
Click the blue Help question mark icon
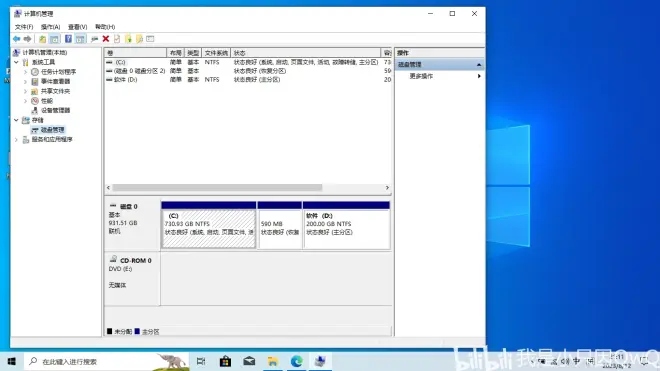point(68,39)
